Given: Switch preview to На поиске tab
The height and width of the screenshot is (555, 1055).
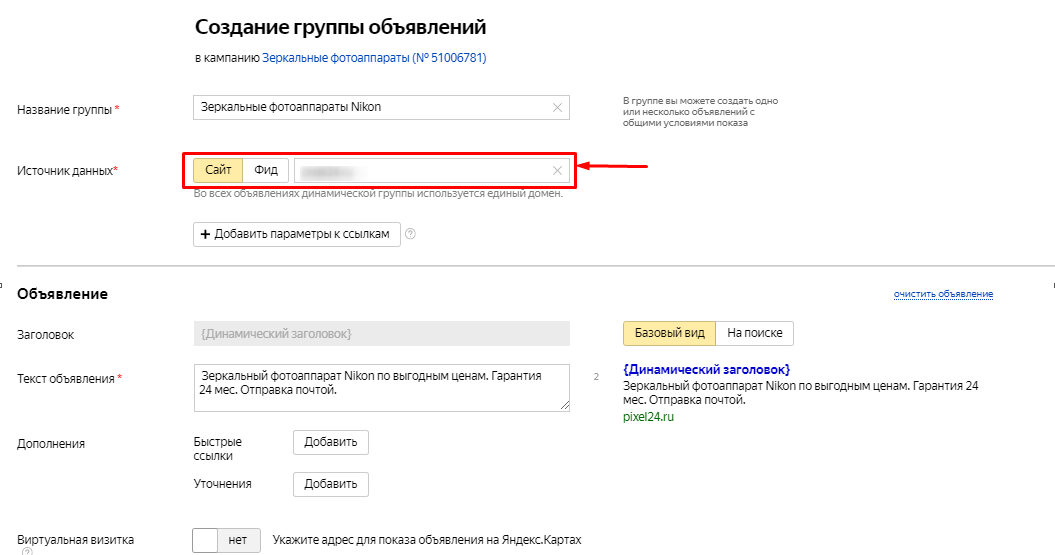Looking at the screenshot, I should [755, 333].
